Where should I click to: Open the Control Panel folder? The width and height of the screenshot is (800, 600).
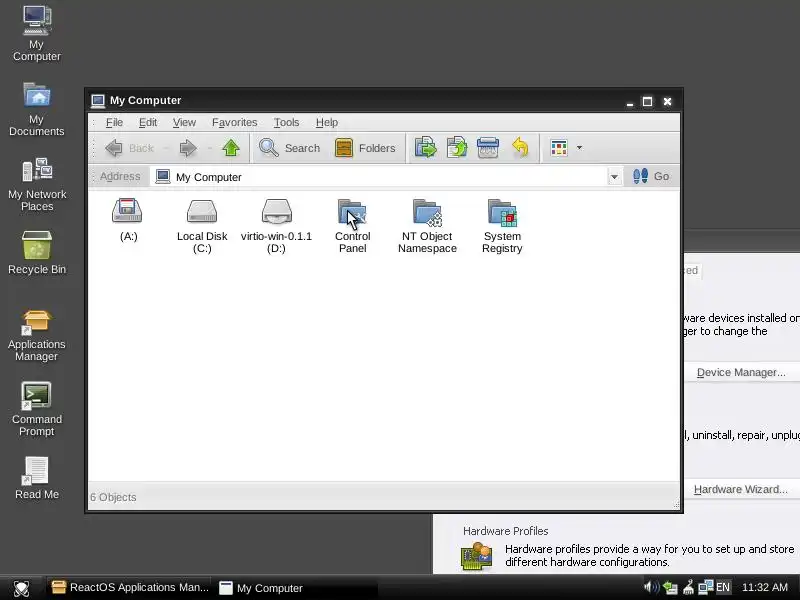pos(353,226)
